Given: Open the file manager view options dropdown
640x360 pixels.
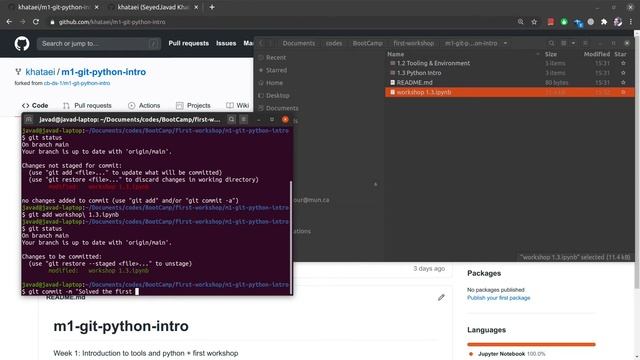Looking at the screenshot, I should 573,43.
